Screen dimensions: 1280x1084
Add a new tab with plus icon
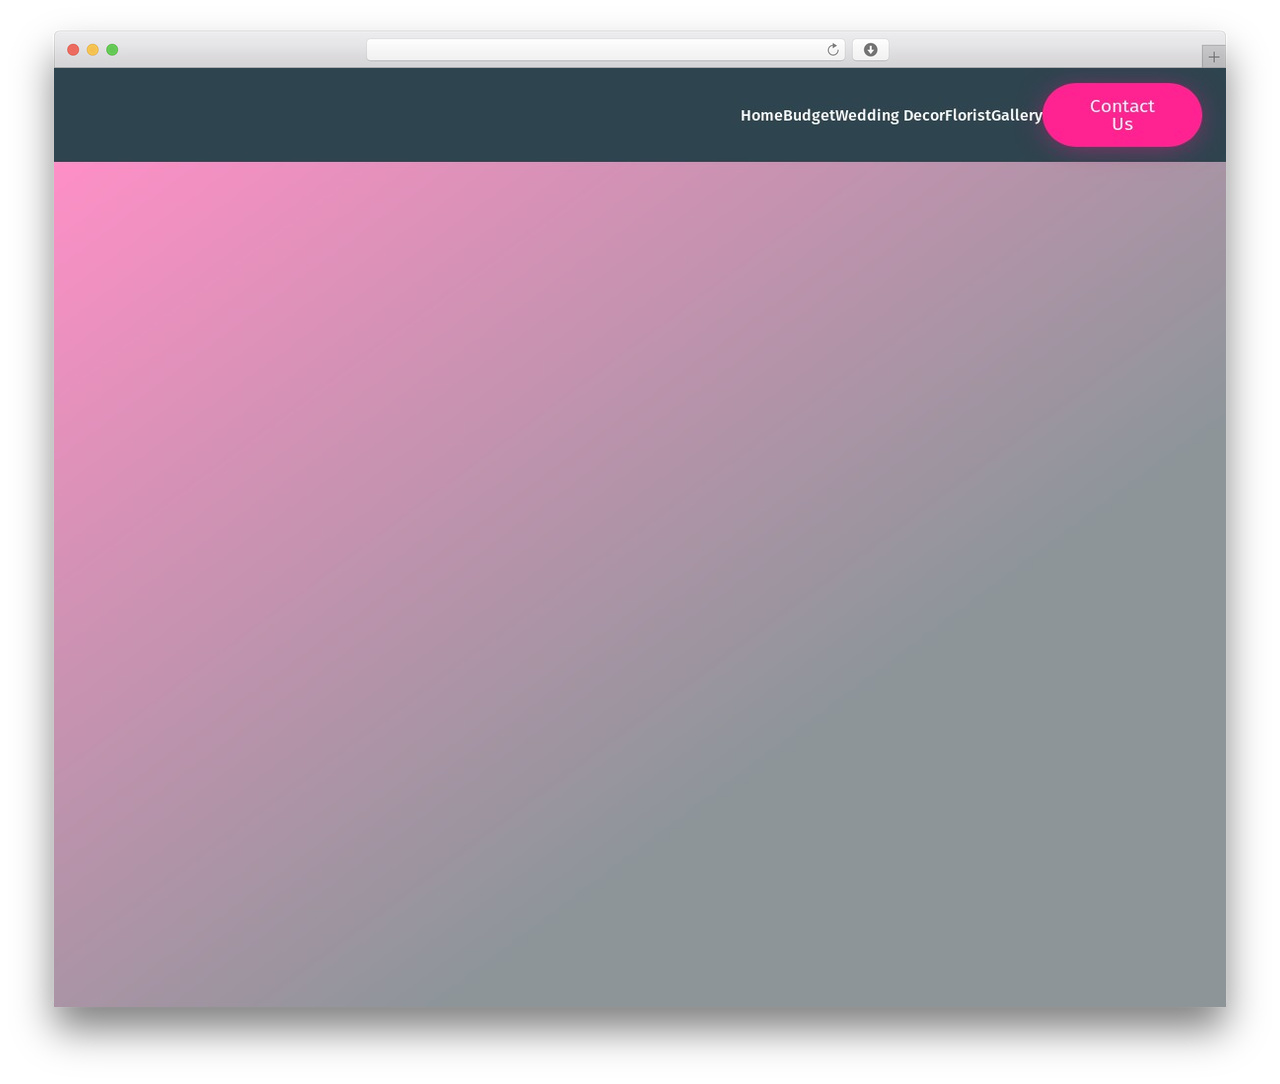1213,57
